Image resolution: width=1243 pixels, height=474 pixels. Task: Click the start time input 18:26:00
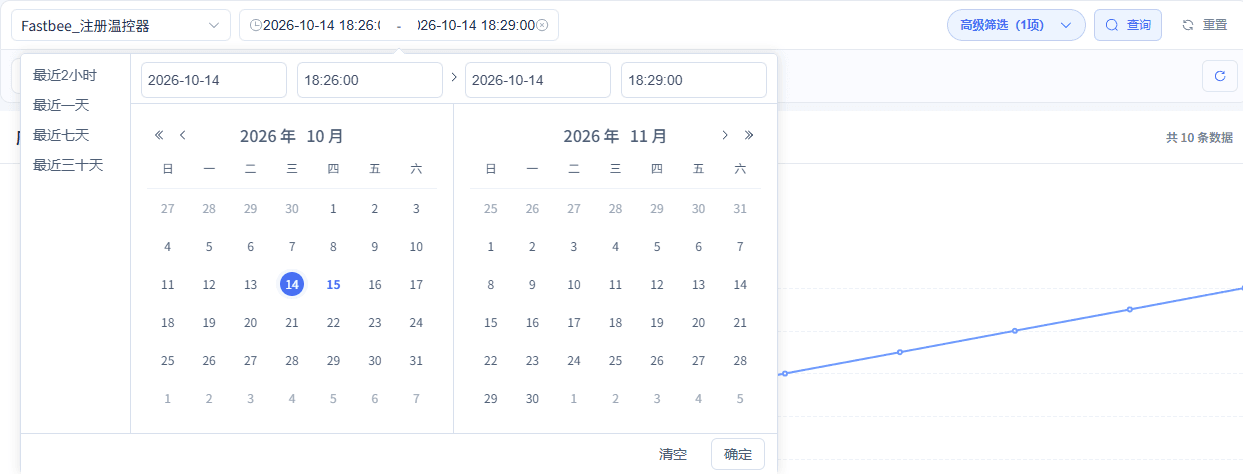[370, 80]
